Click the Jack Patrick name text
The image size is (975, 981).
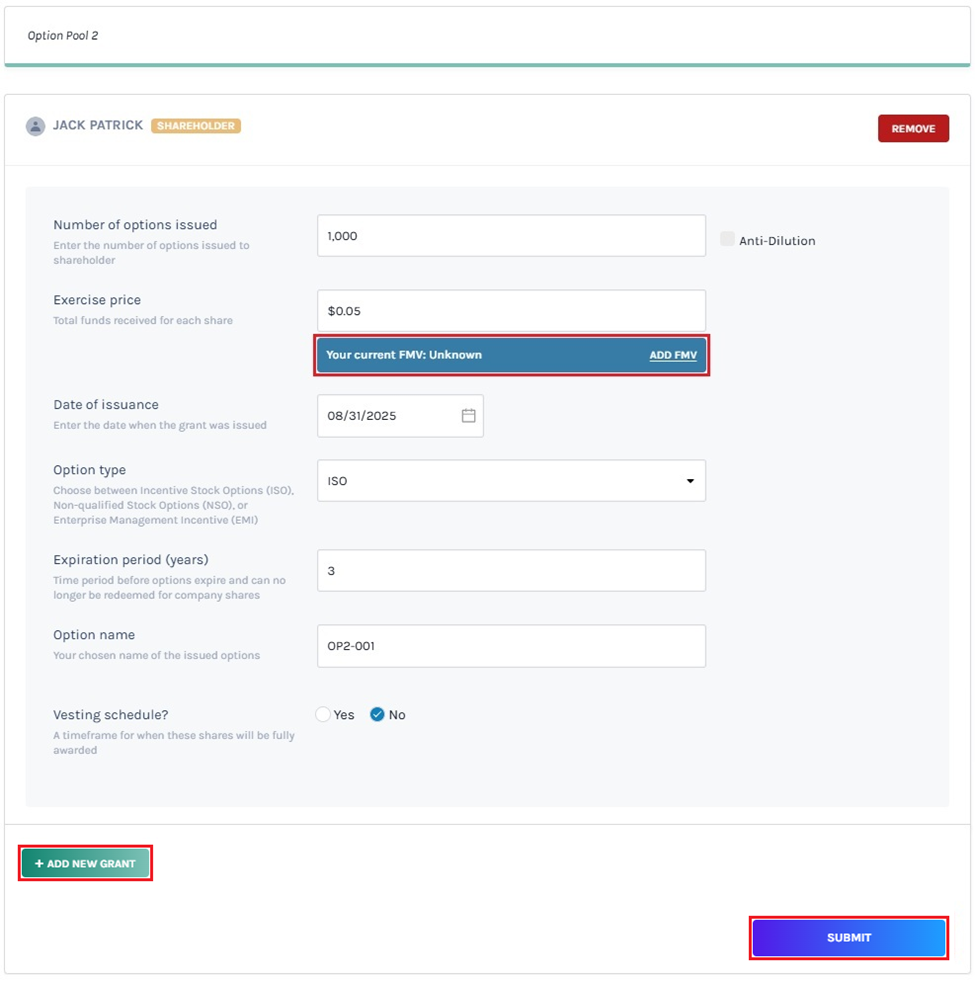pos(98,126)
